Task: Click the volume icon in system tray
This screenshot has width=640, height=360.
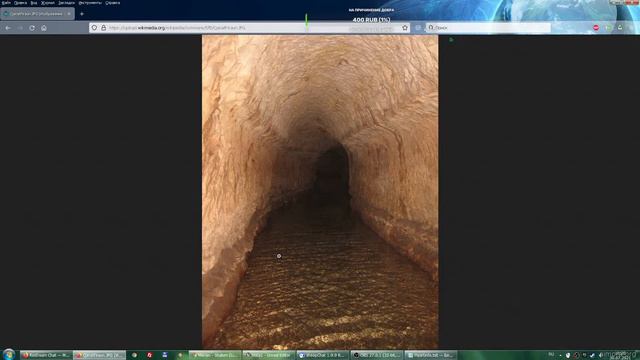Action: [600, 355]
